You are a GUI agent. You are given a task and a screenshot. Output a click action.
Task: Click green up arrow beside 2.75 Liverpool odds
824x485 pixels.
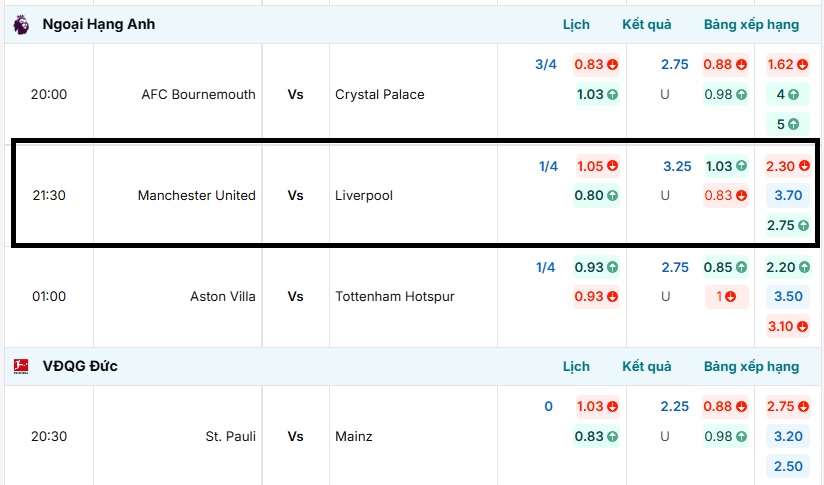(x=803, y=225)
